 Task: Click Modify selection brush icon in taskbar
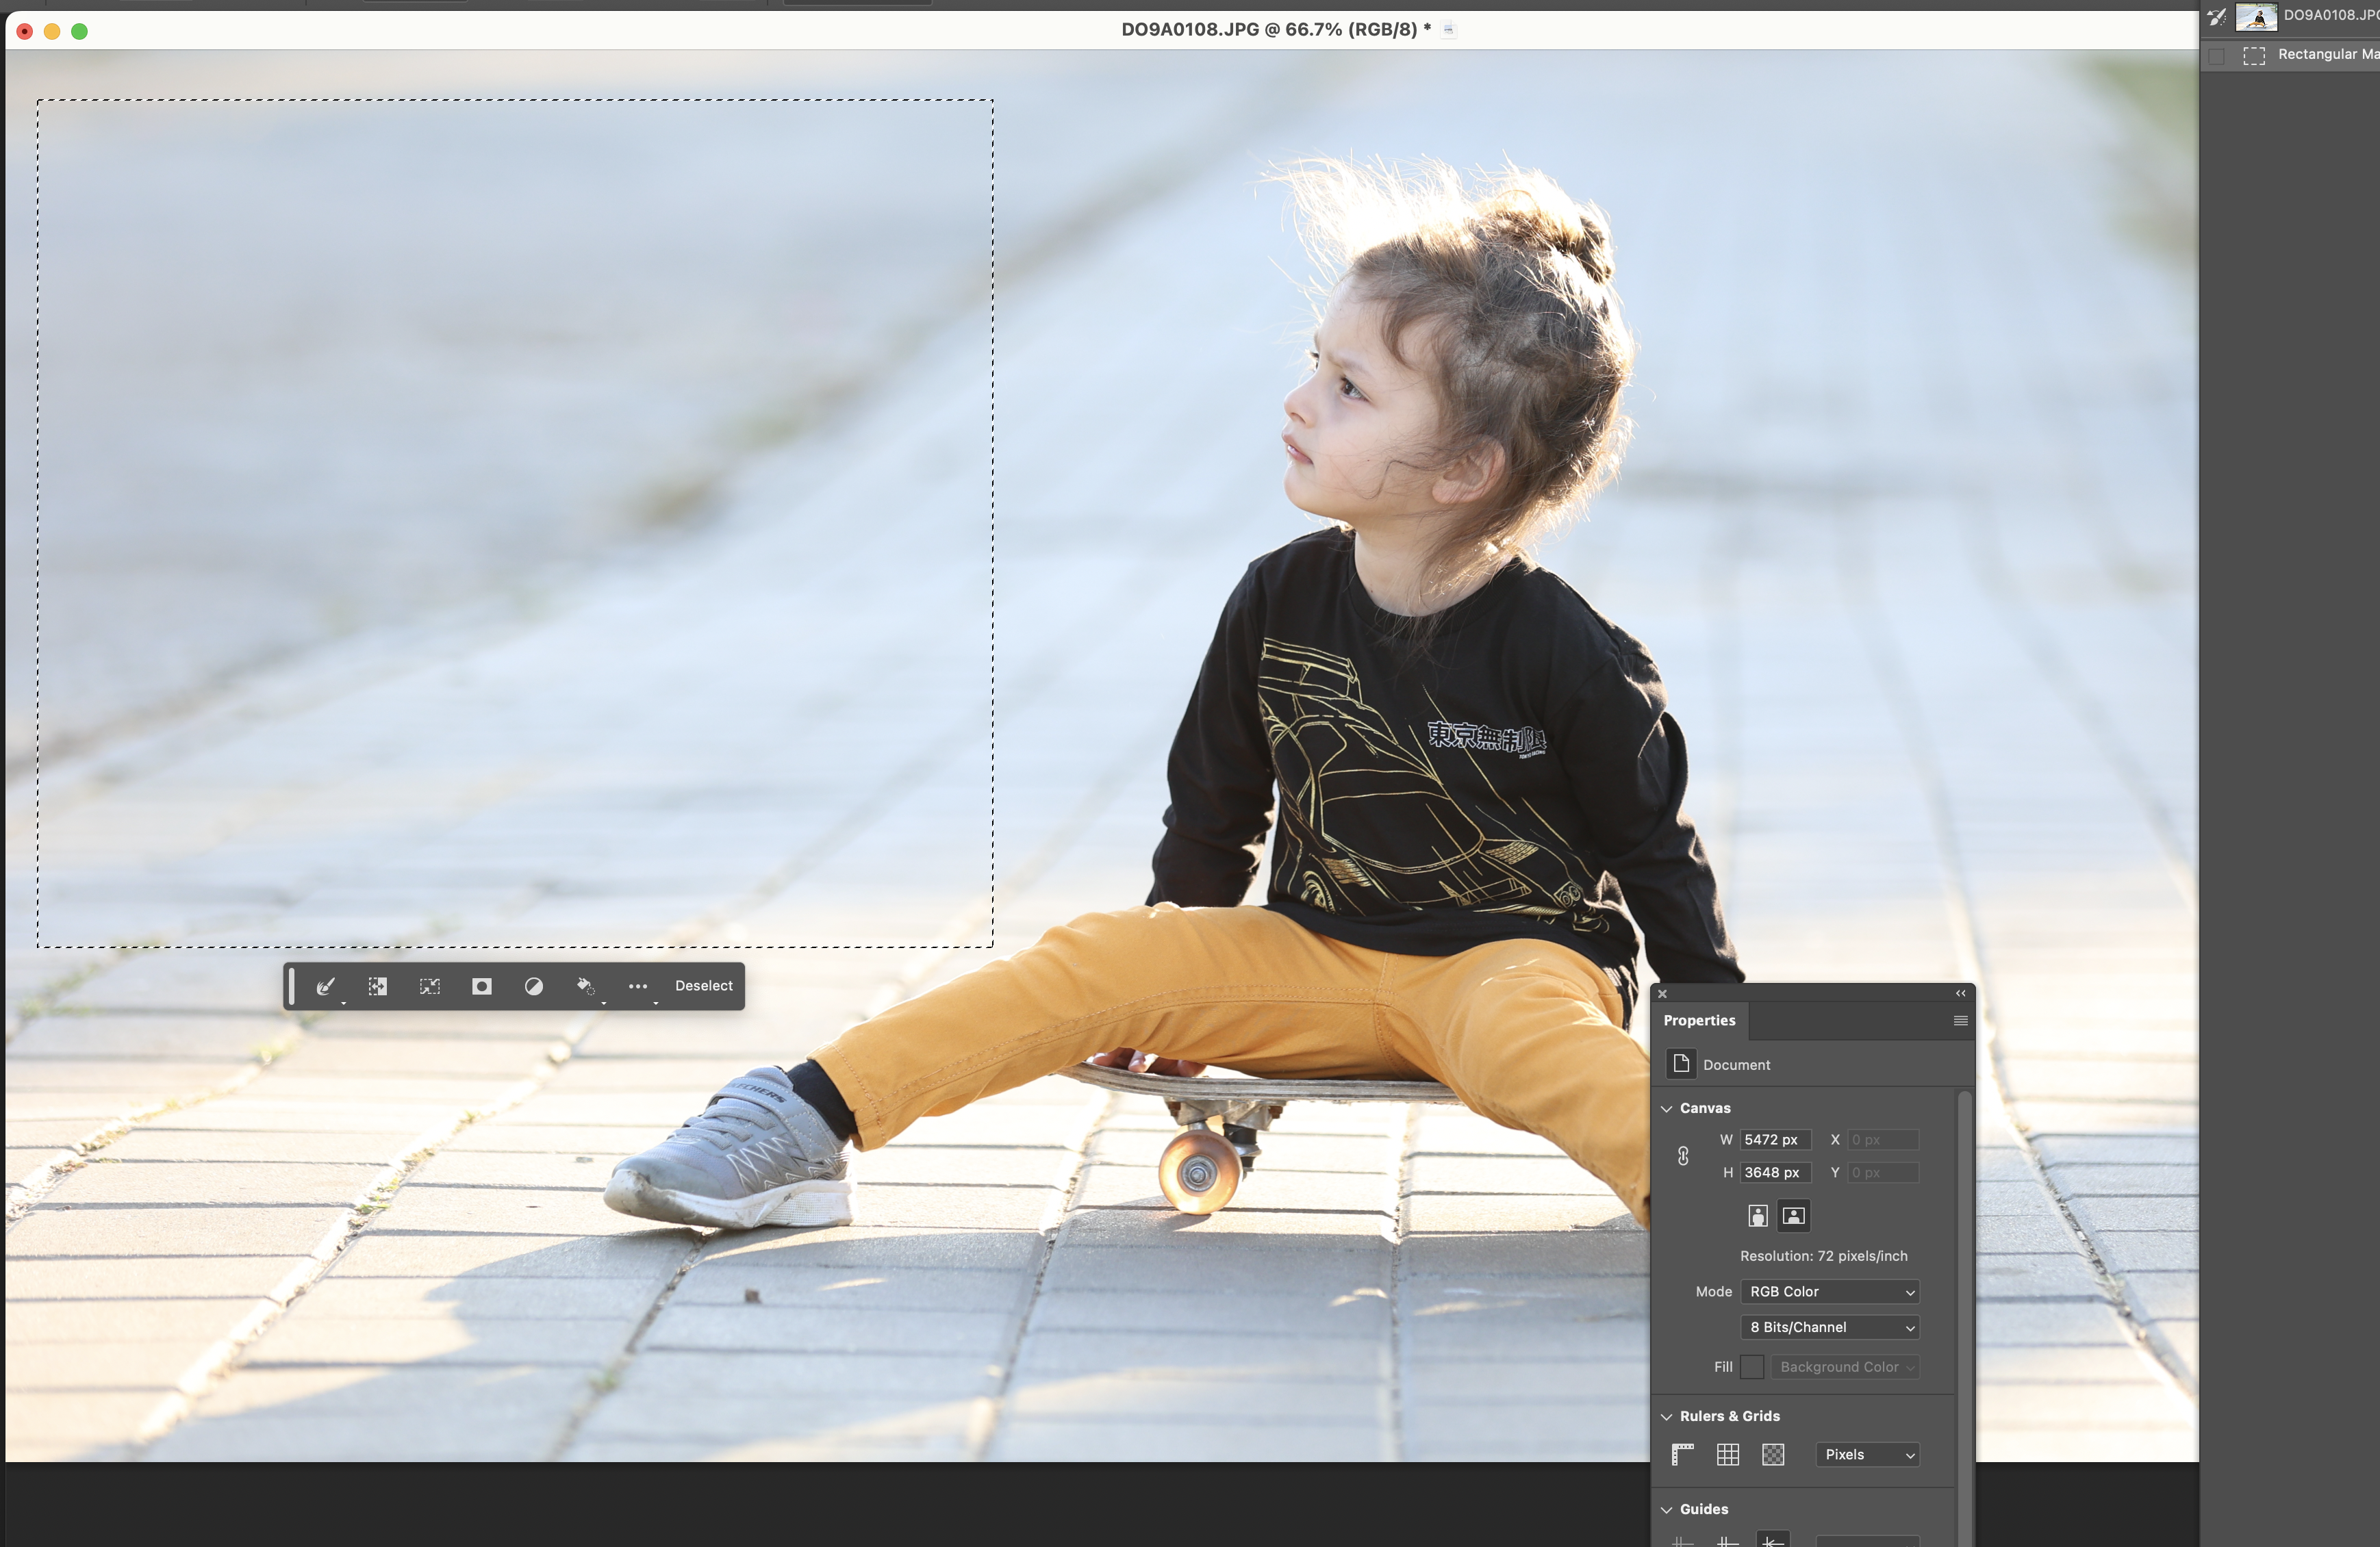(x=325, y=986)
